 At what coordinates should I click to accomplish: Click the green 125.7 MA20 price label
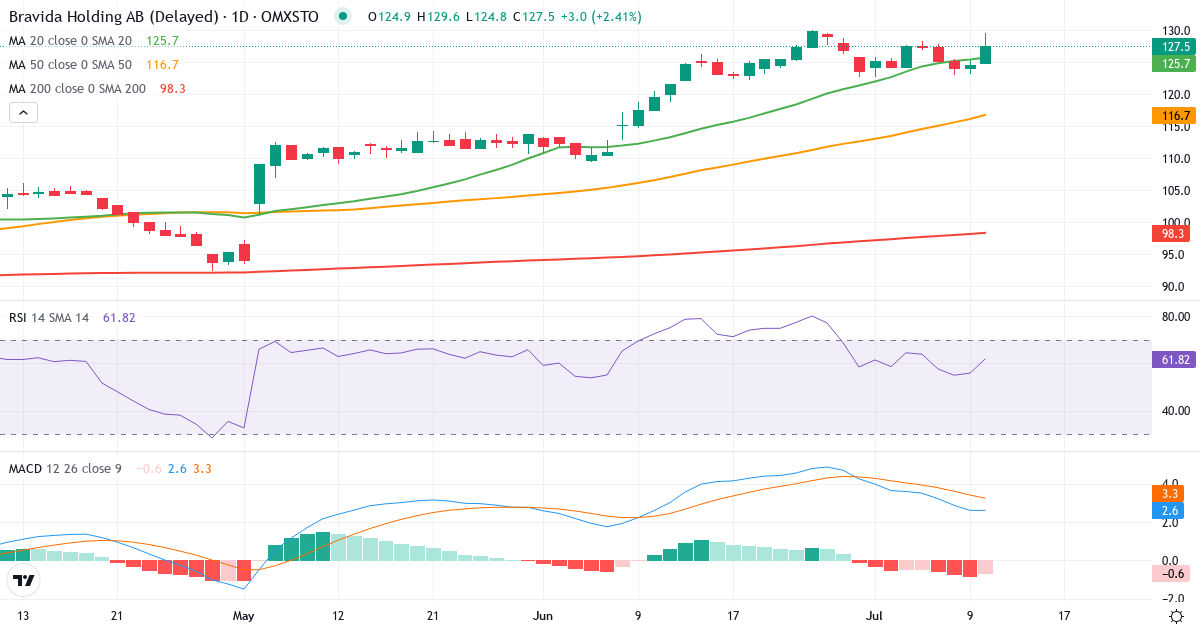(x=1172, y=63)
